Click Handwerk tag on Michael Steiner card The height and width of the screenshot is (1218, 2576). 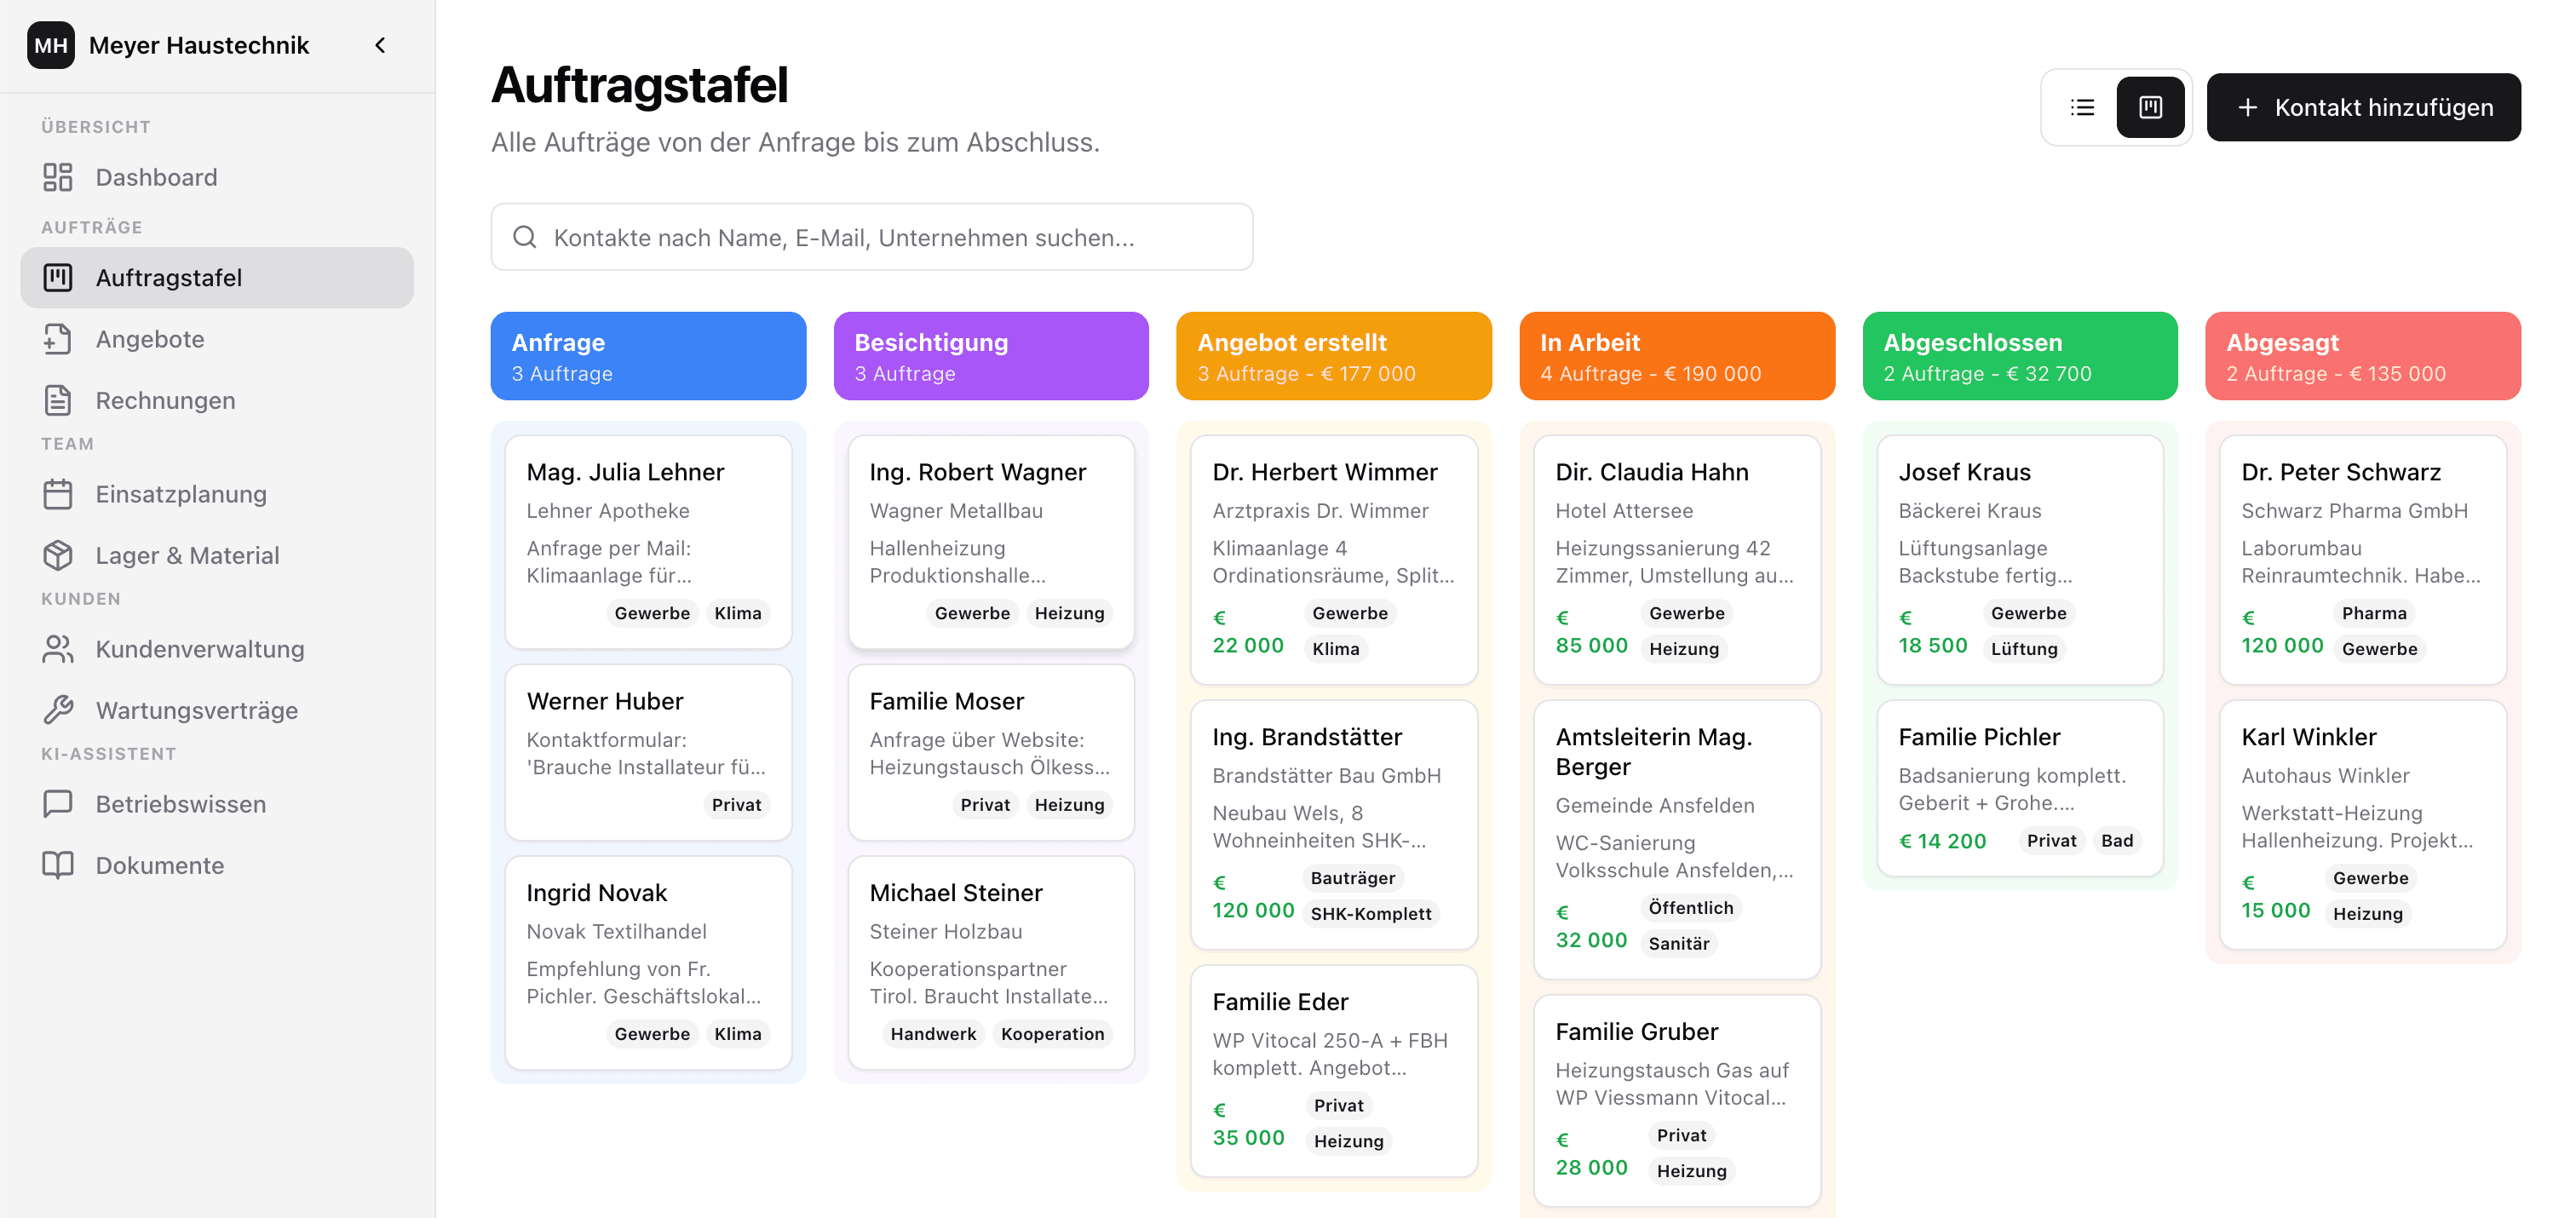click(x=932, y=1034)
